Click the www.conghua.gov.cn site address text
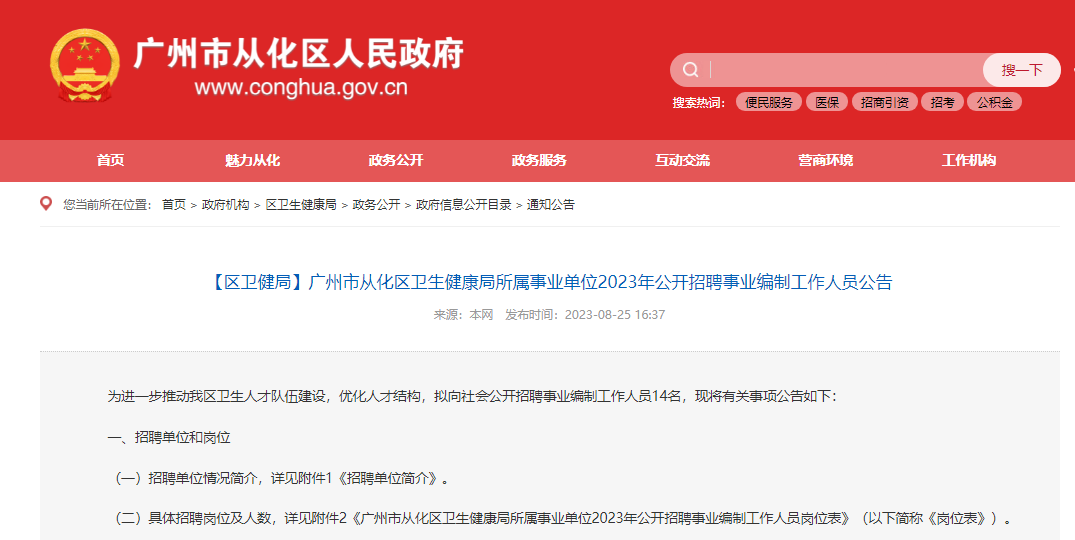 click(x=301, y=88)
